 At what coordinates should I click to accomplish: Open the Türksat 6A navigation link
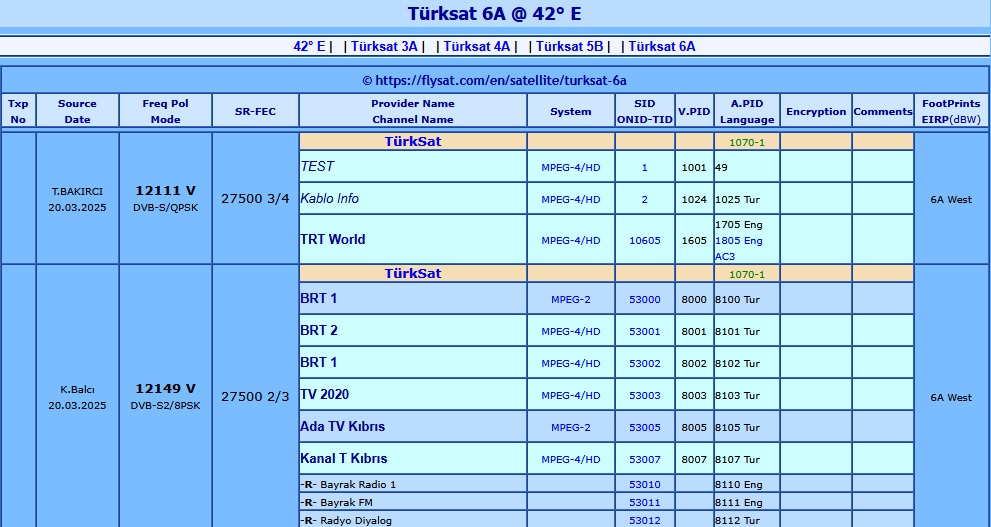[662, 46]
